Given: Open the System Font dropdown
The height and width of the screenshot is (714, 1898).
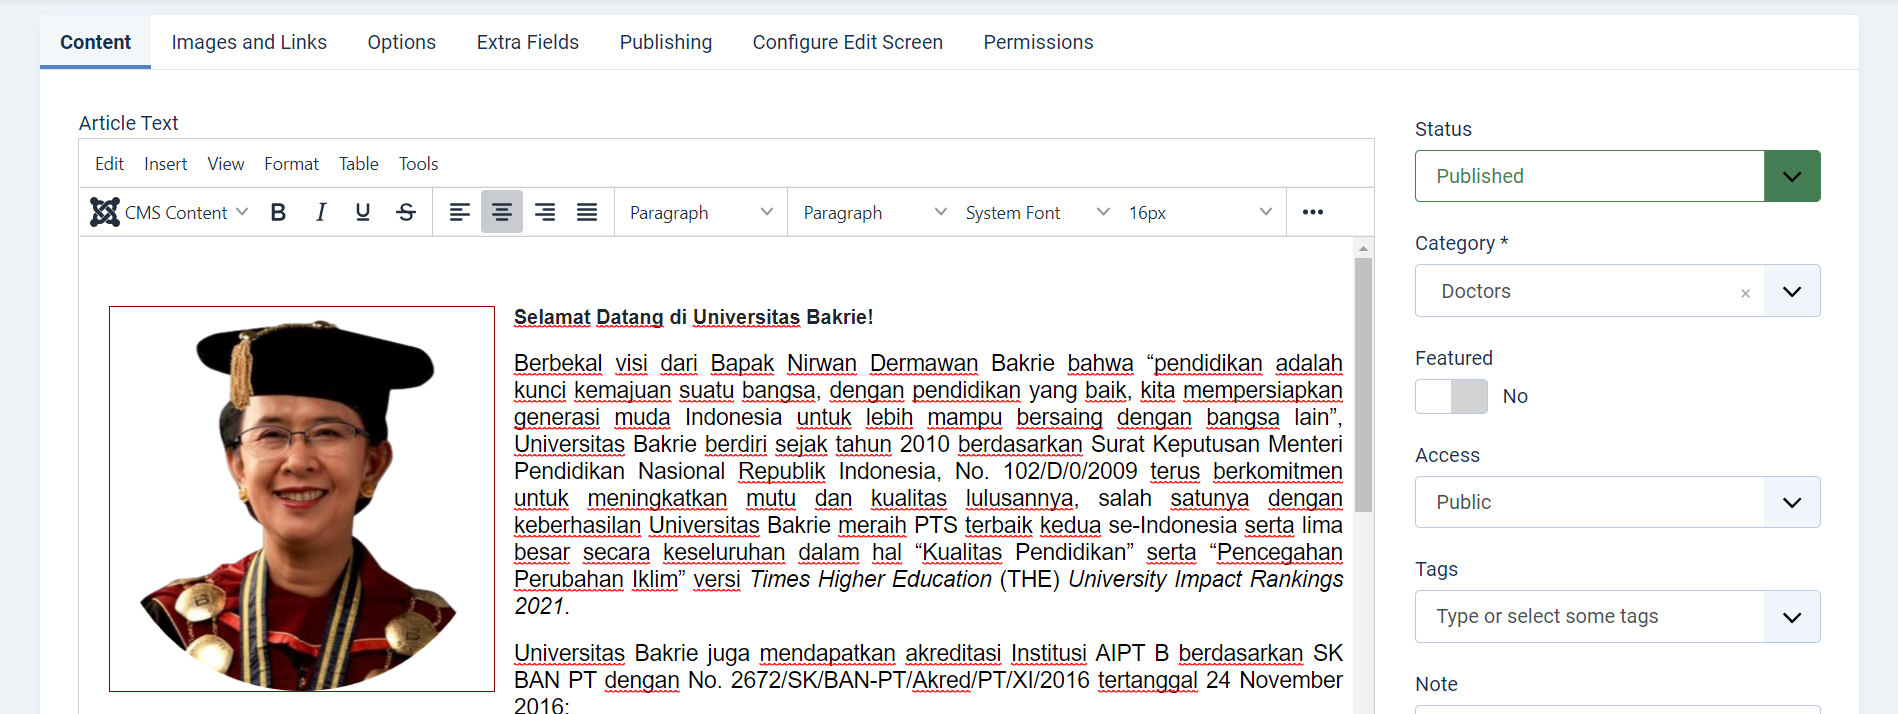Looking at the screenshot, I should [1037, 212].
